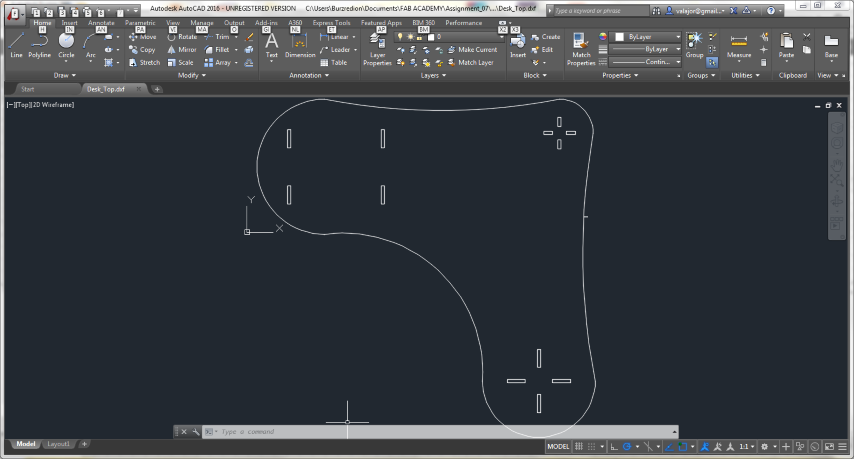This screenshot has height=459, width=854.
Task: Open the Annotate ribbon tab
Action: coord(101,23)
